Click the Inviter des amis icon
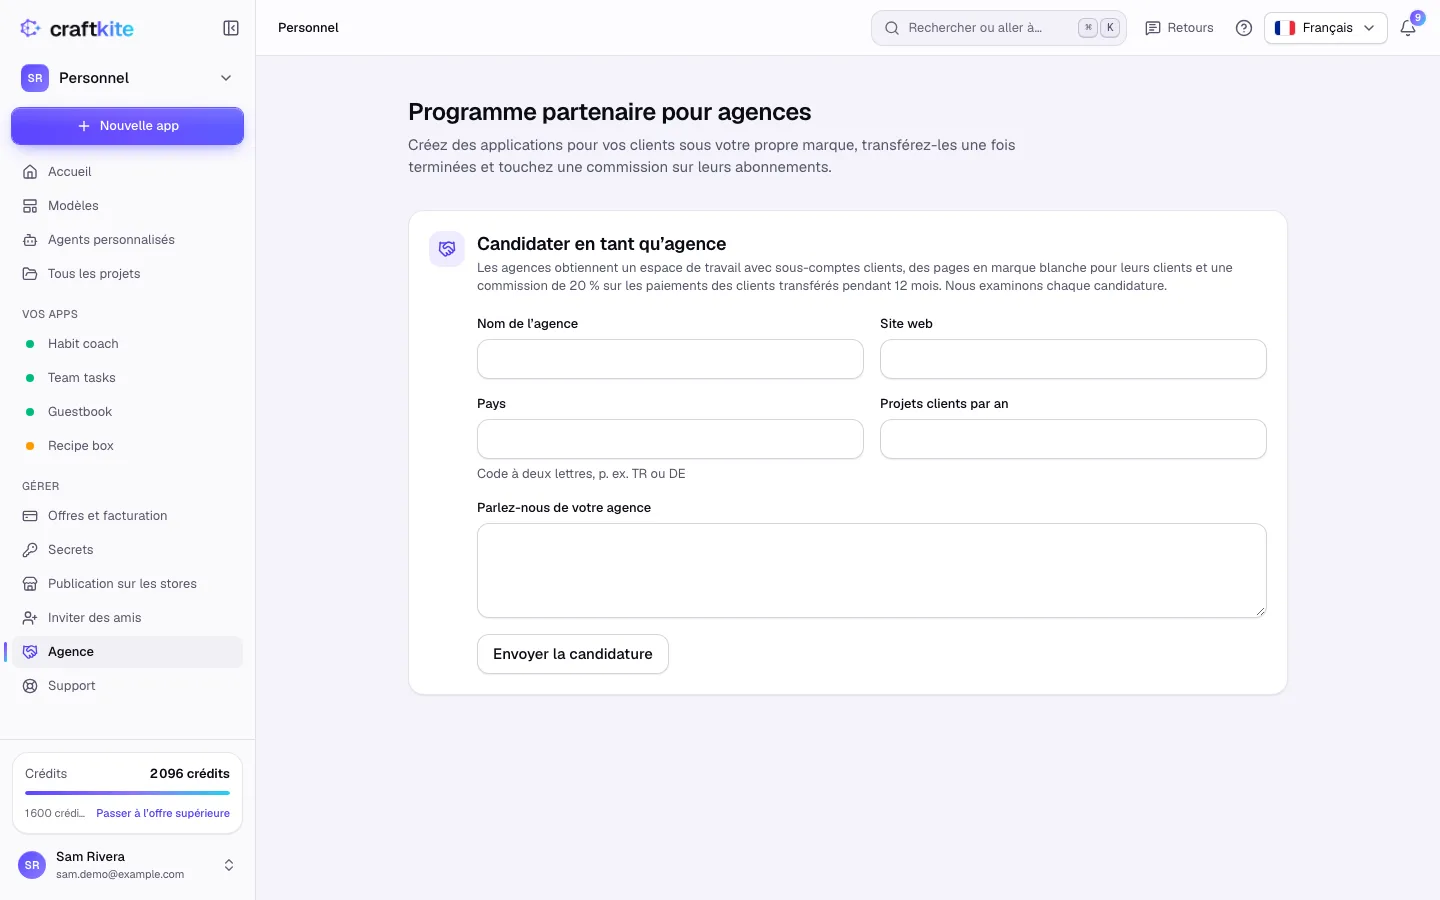 (x=30, y=618)
